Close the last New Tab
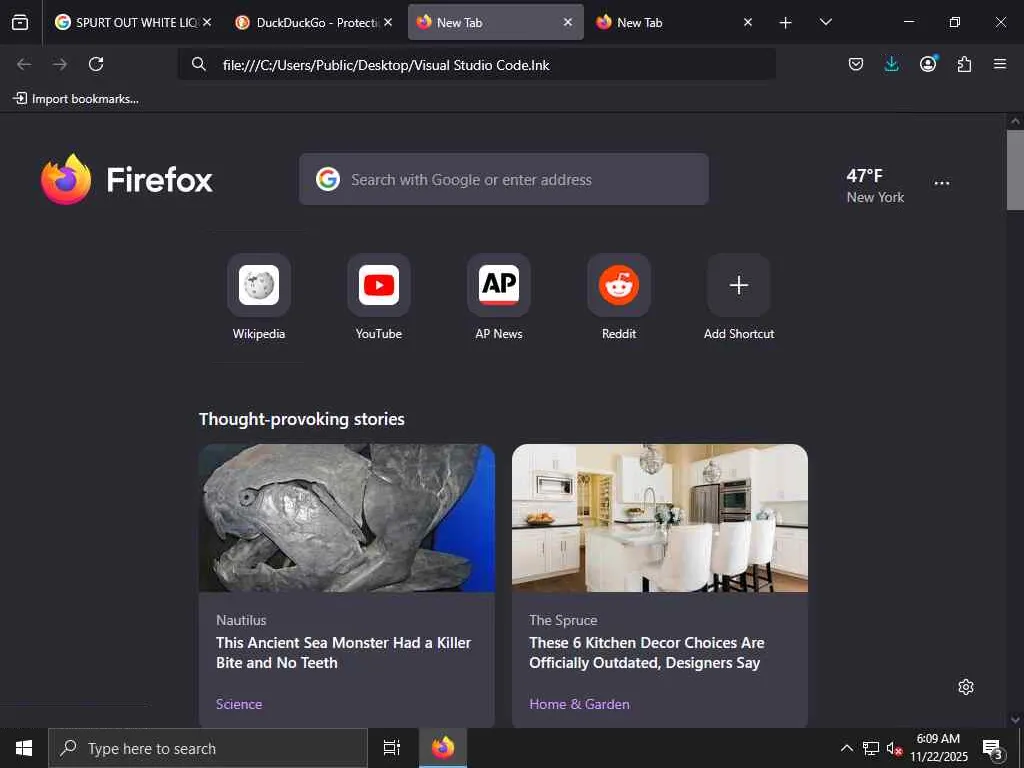This screenshot has width=1024, height=768. pyautogui.click(x=748, y=22)
